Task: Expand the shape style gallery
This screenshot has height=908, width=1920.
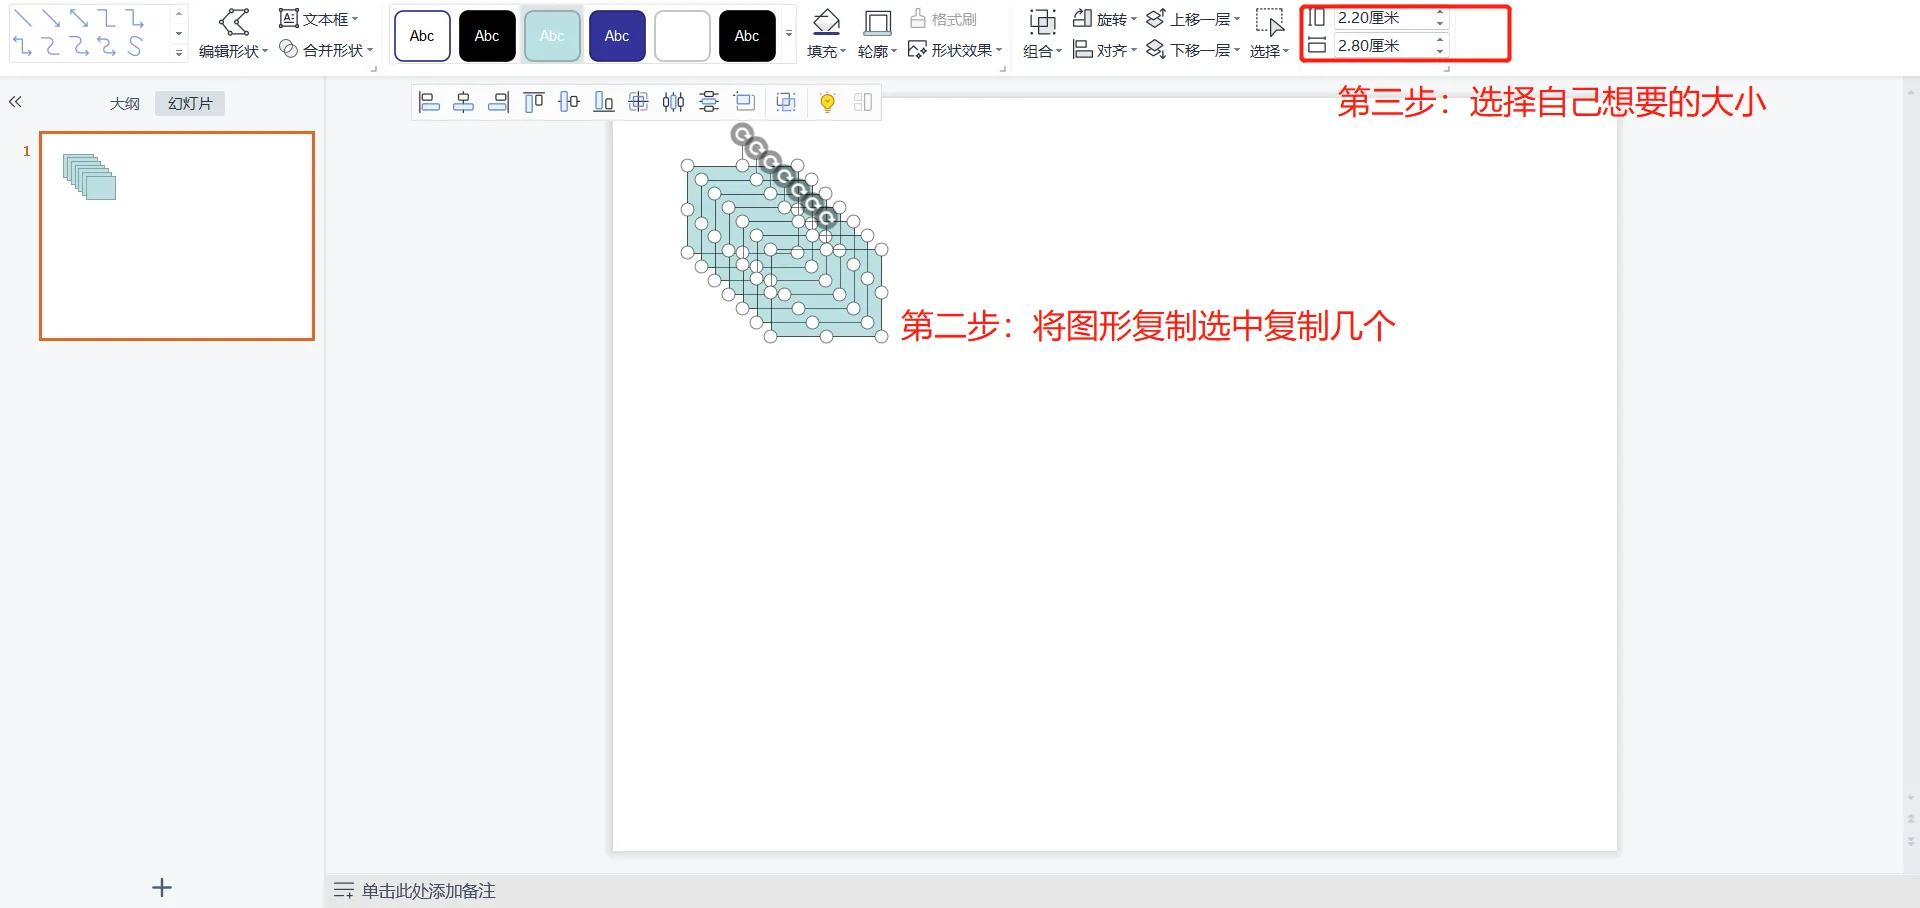Action: (789, 34)
